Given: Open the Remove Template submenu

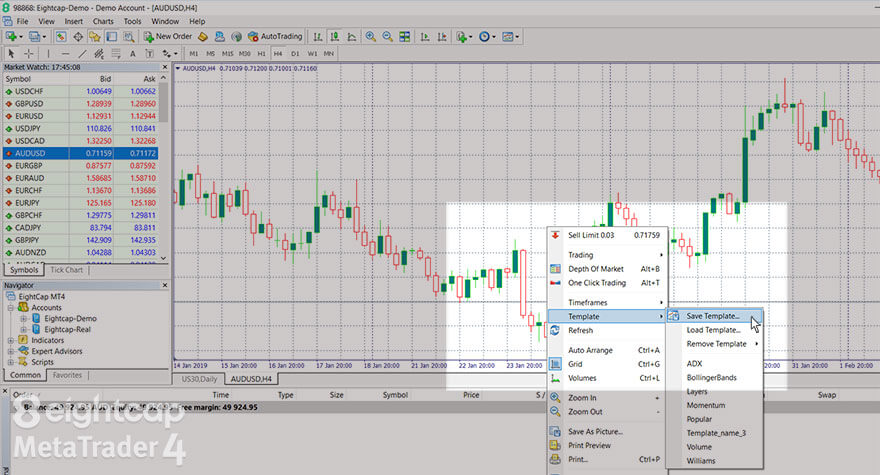Looking at the screenshot, I should pos(714,344).
